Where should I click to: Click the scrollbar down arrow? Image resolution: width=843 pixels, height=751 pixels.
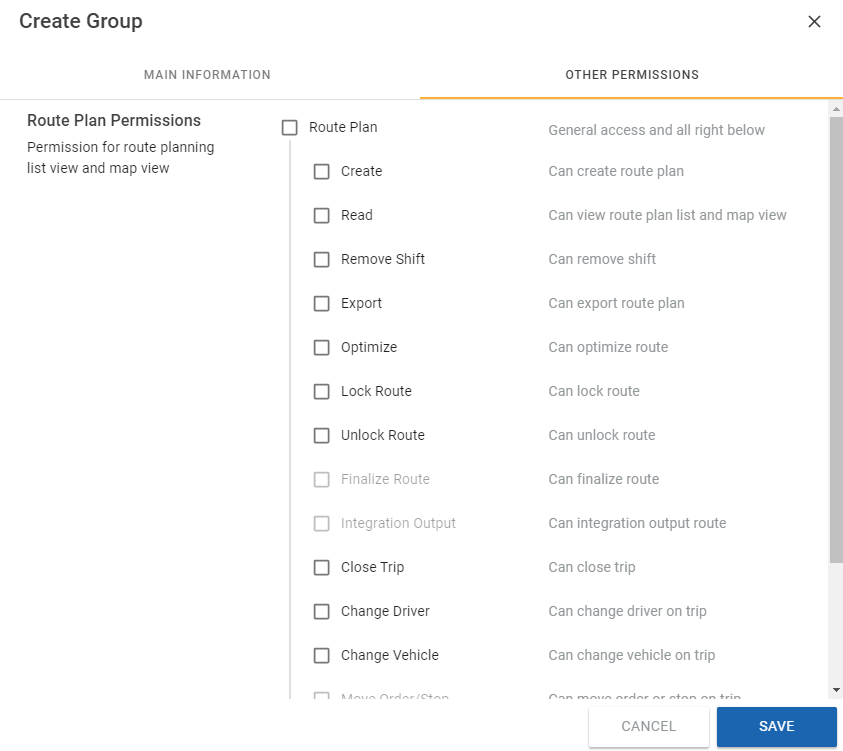point(836,690)
